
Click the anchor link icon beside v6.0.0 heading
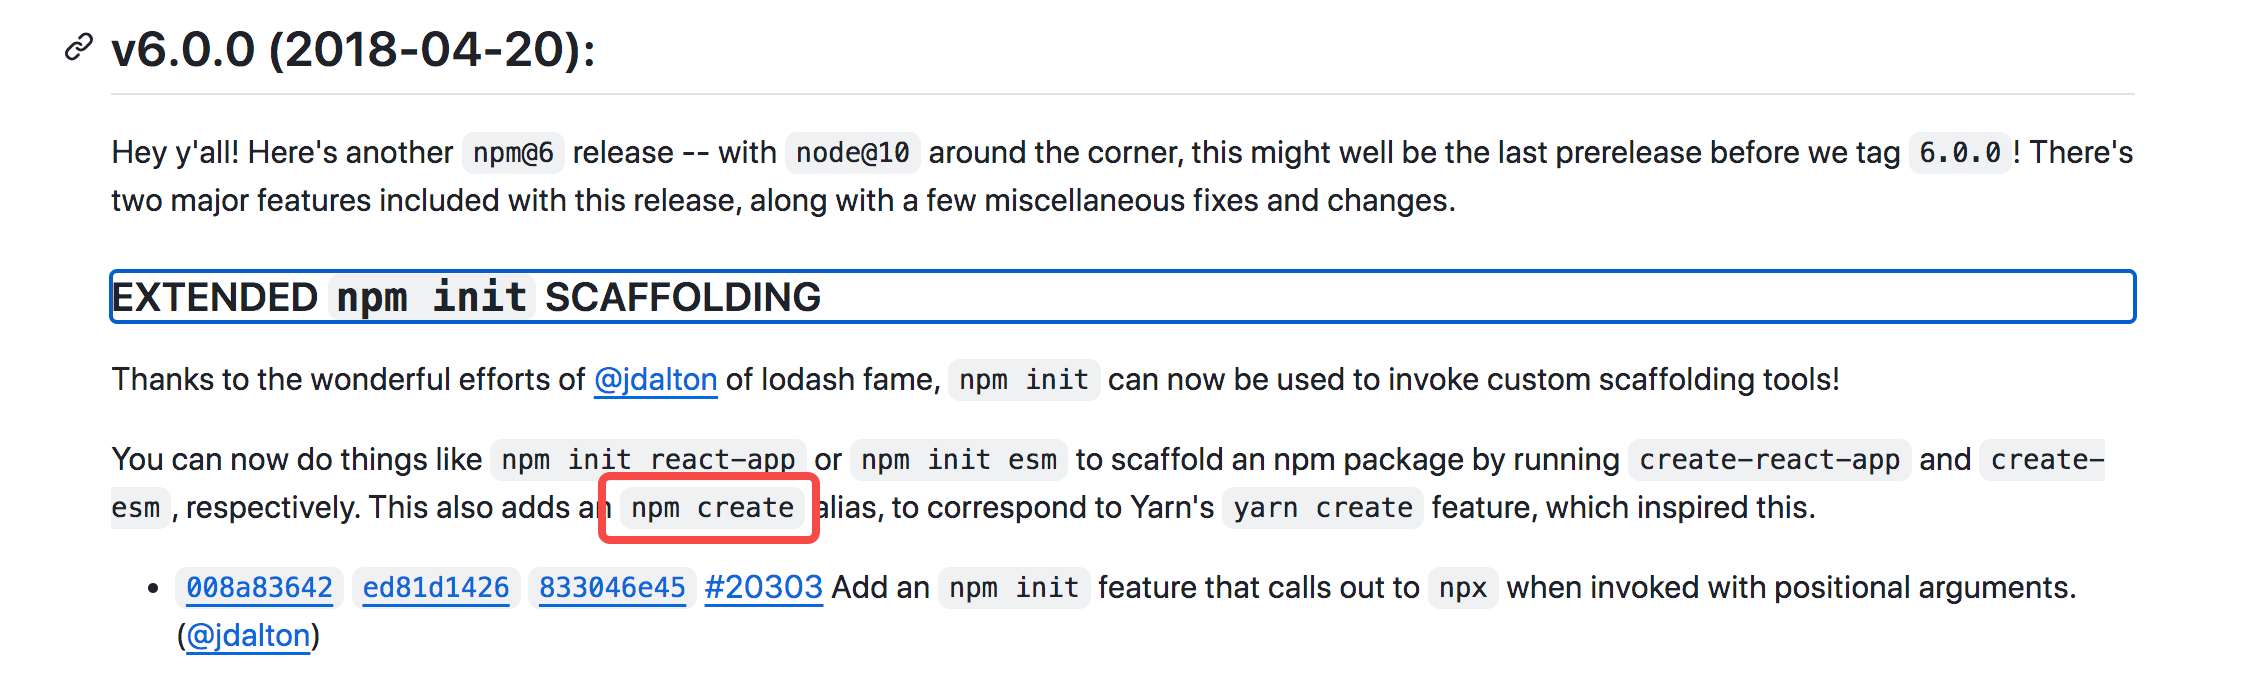(x=78, y=47)
